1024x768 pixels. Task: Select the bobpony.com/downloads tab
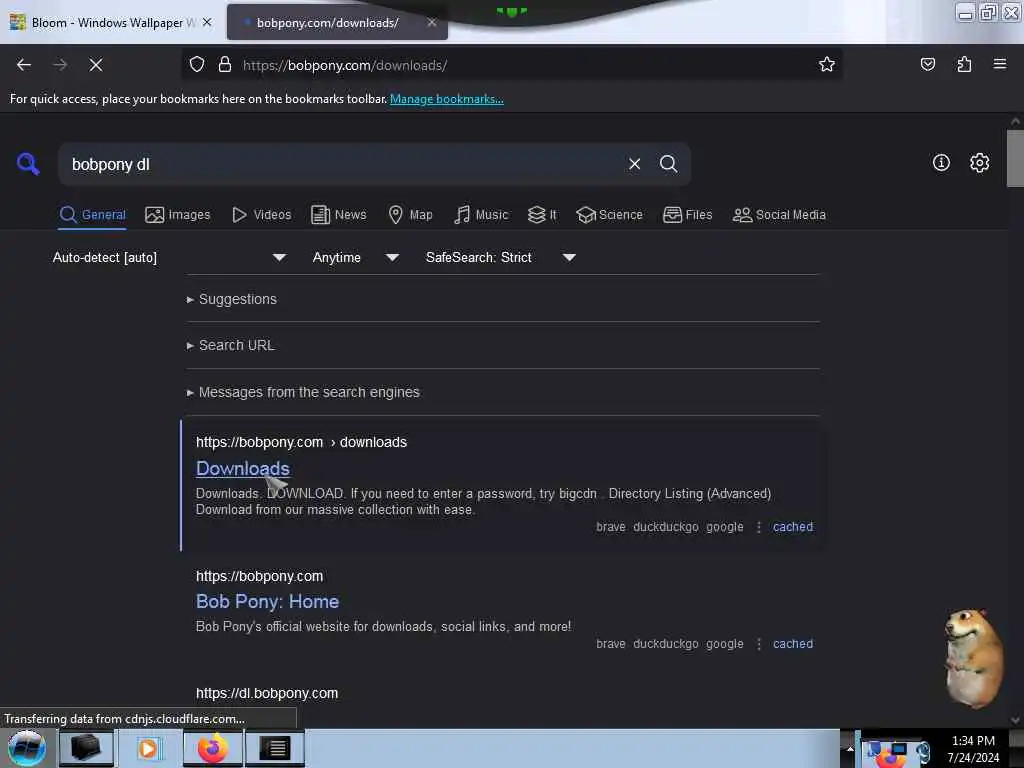pos(337,22)
